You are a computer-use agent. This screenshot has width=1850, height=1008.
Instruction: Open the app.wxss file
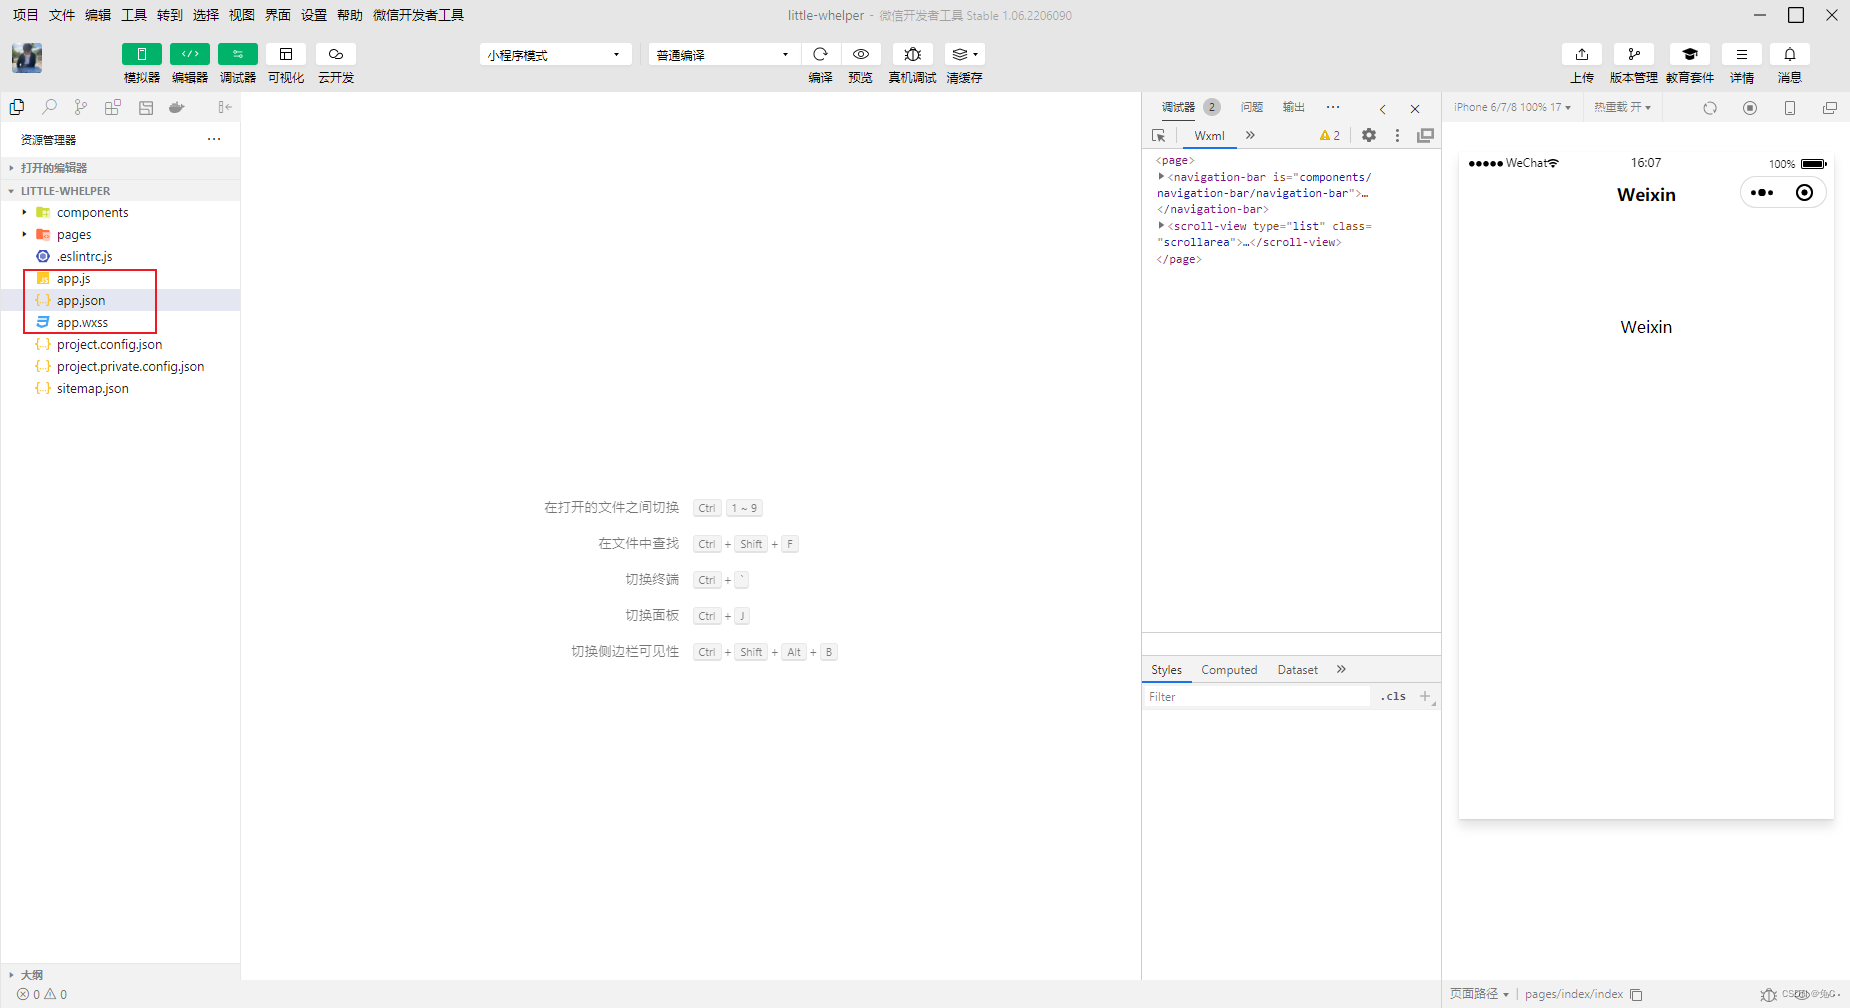tap(120, 322)
